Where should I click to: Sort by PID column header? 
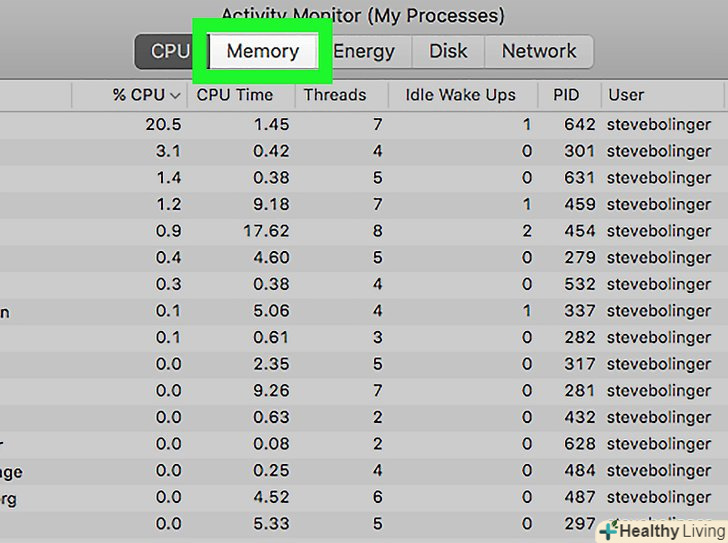pos(566,96)
